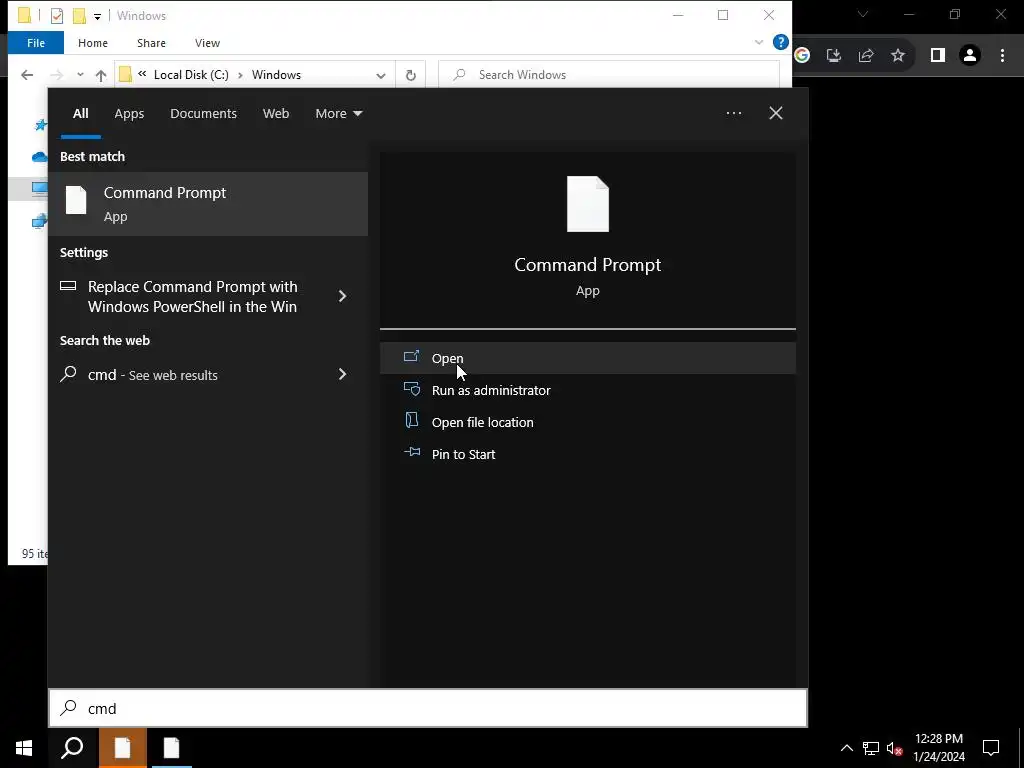
Task: Click the search box containing cmd
Action: point(428,708)
